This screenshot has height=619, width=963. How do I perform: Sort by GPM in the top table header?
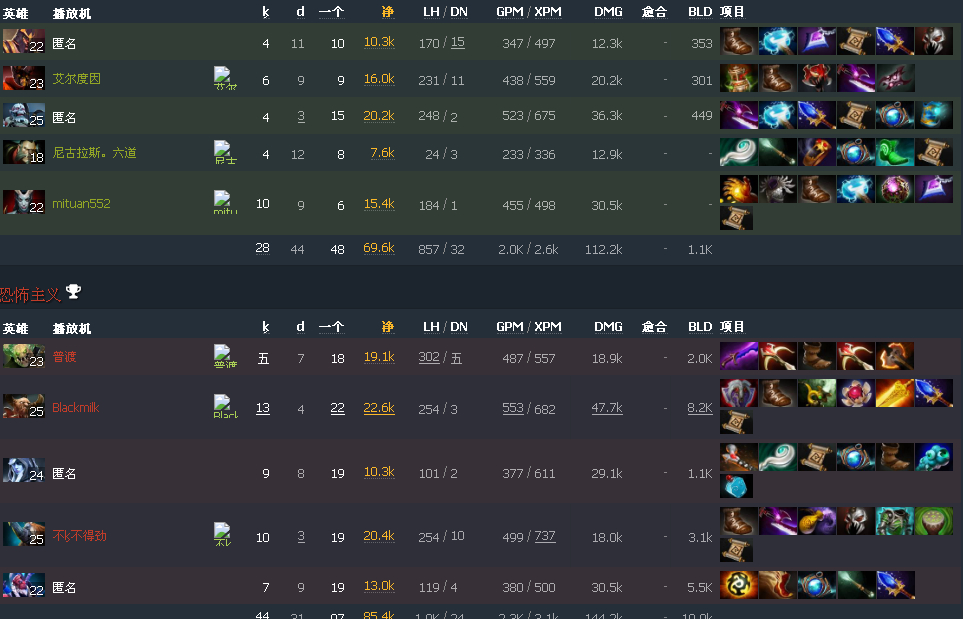tap(511, 12)
